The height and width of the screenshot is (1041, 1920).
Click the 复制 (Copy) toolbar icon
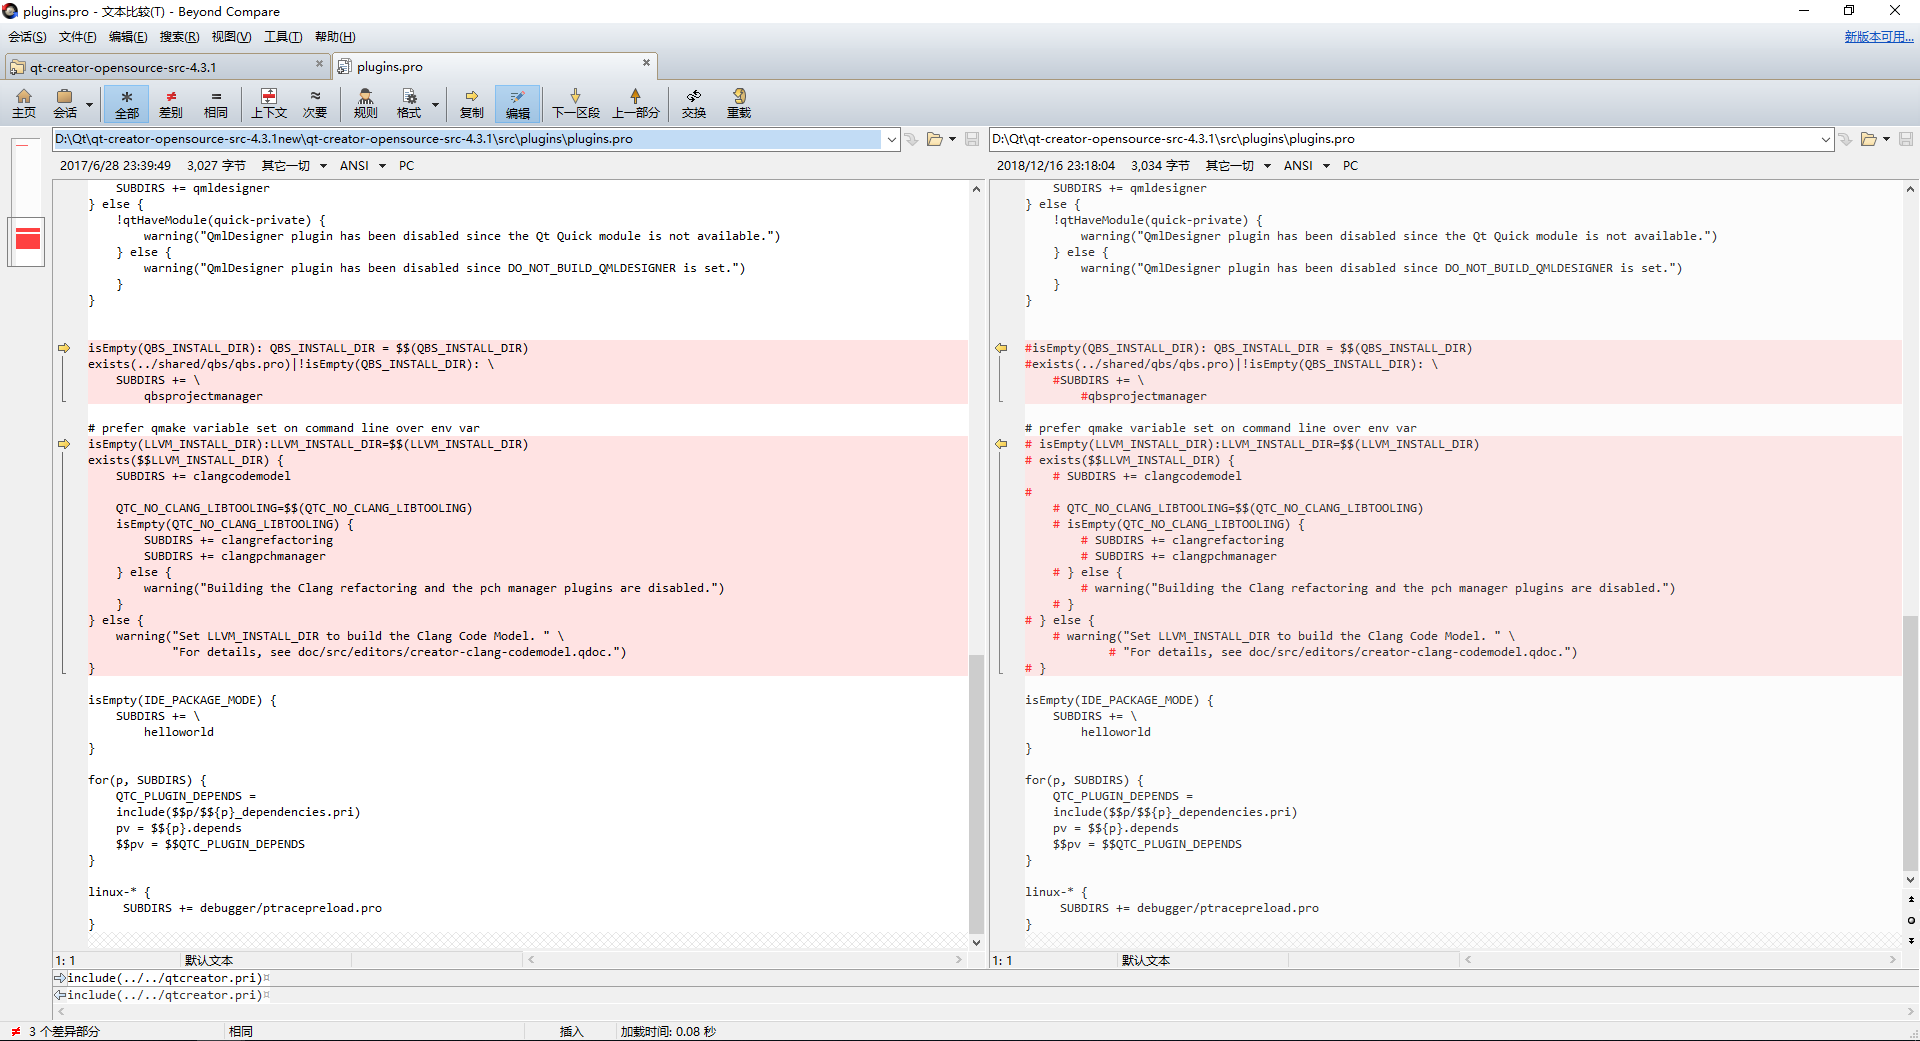click(471, 104)
